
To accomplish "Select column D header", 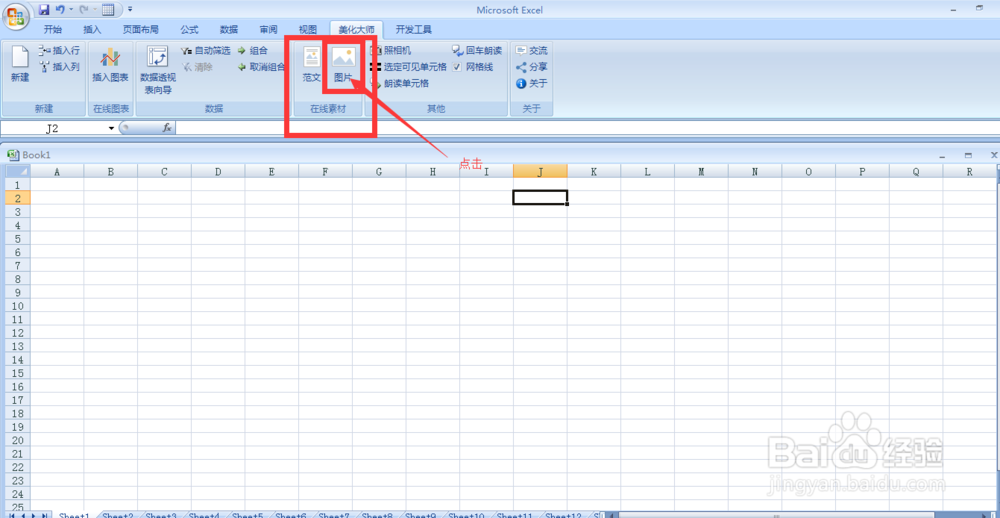I will coord(218,172).
